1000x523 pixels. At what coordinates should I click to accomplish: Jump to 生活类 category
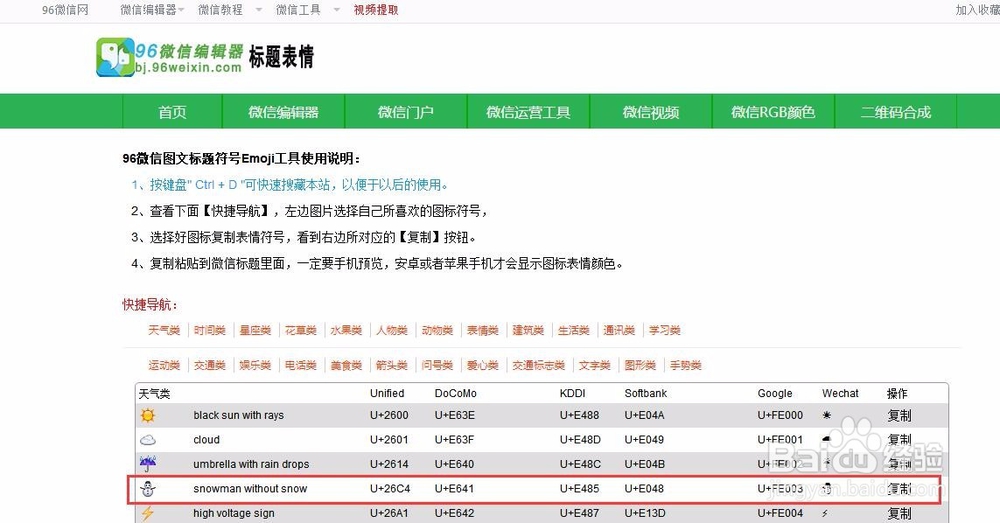coord(573,330)
